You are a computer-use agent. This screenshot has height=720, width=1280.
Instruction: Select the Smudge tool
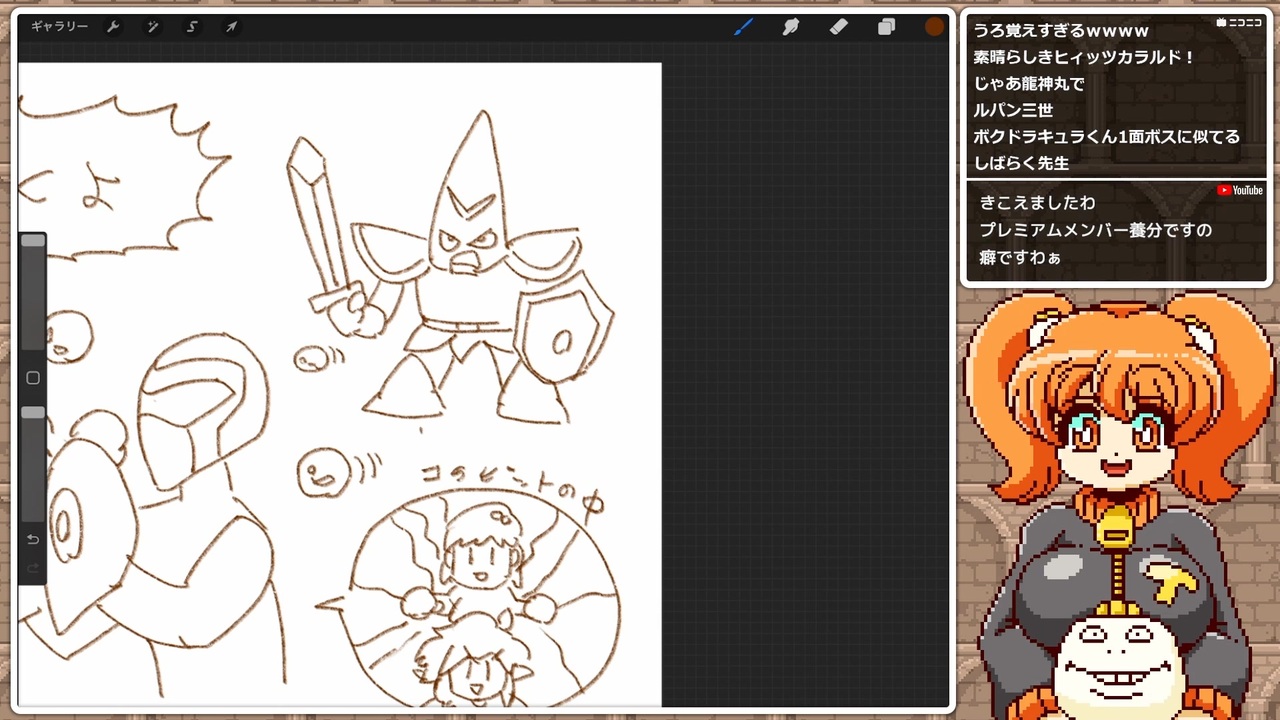coord(791,27)
